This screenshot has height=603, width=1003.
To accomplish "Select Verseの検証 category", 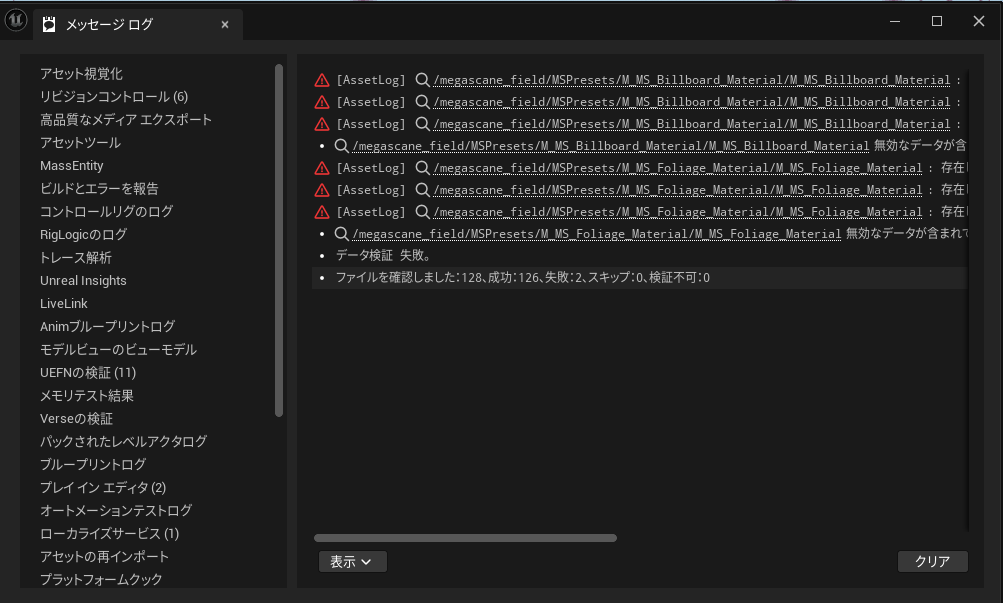I will click(x=76, y=419).
